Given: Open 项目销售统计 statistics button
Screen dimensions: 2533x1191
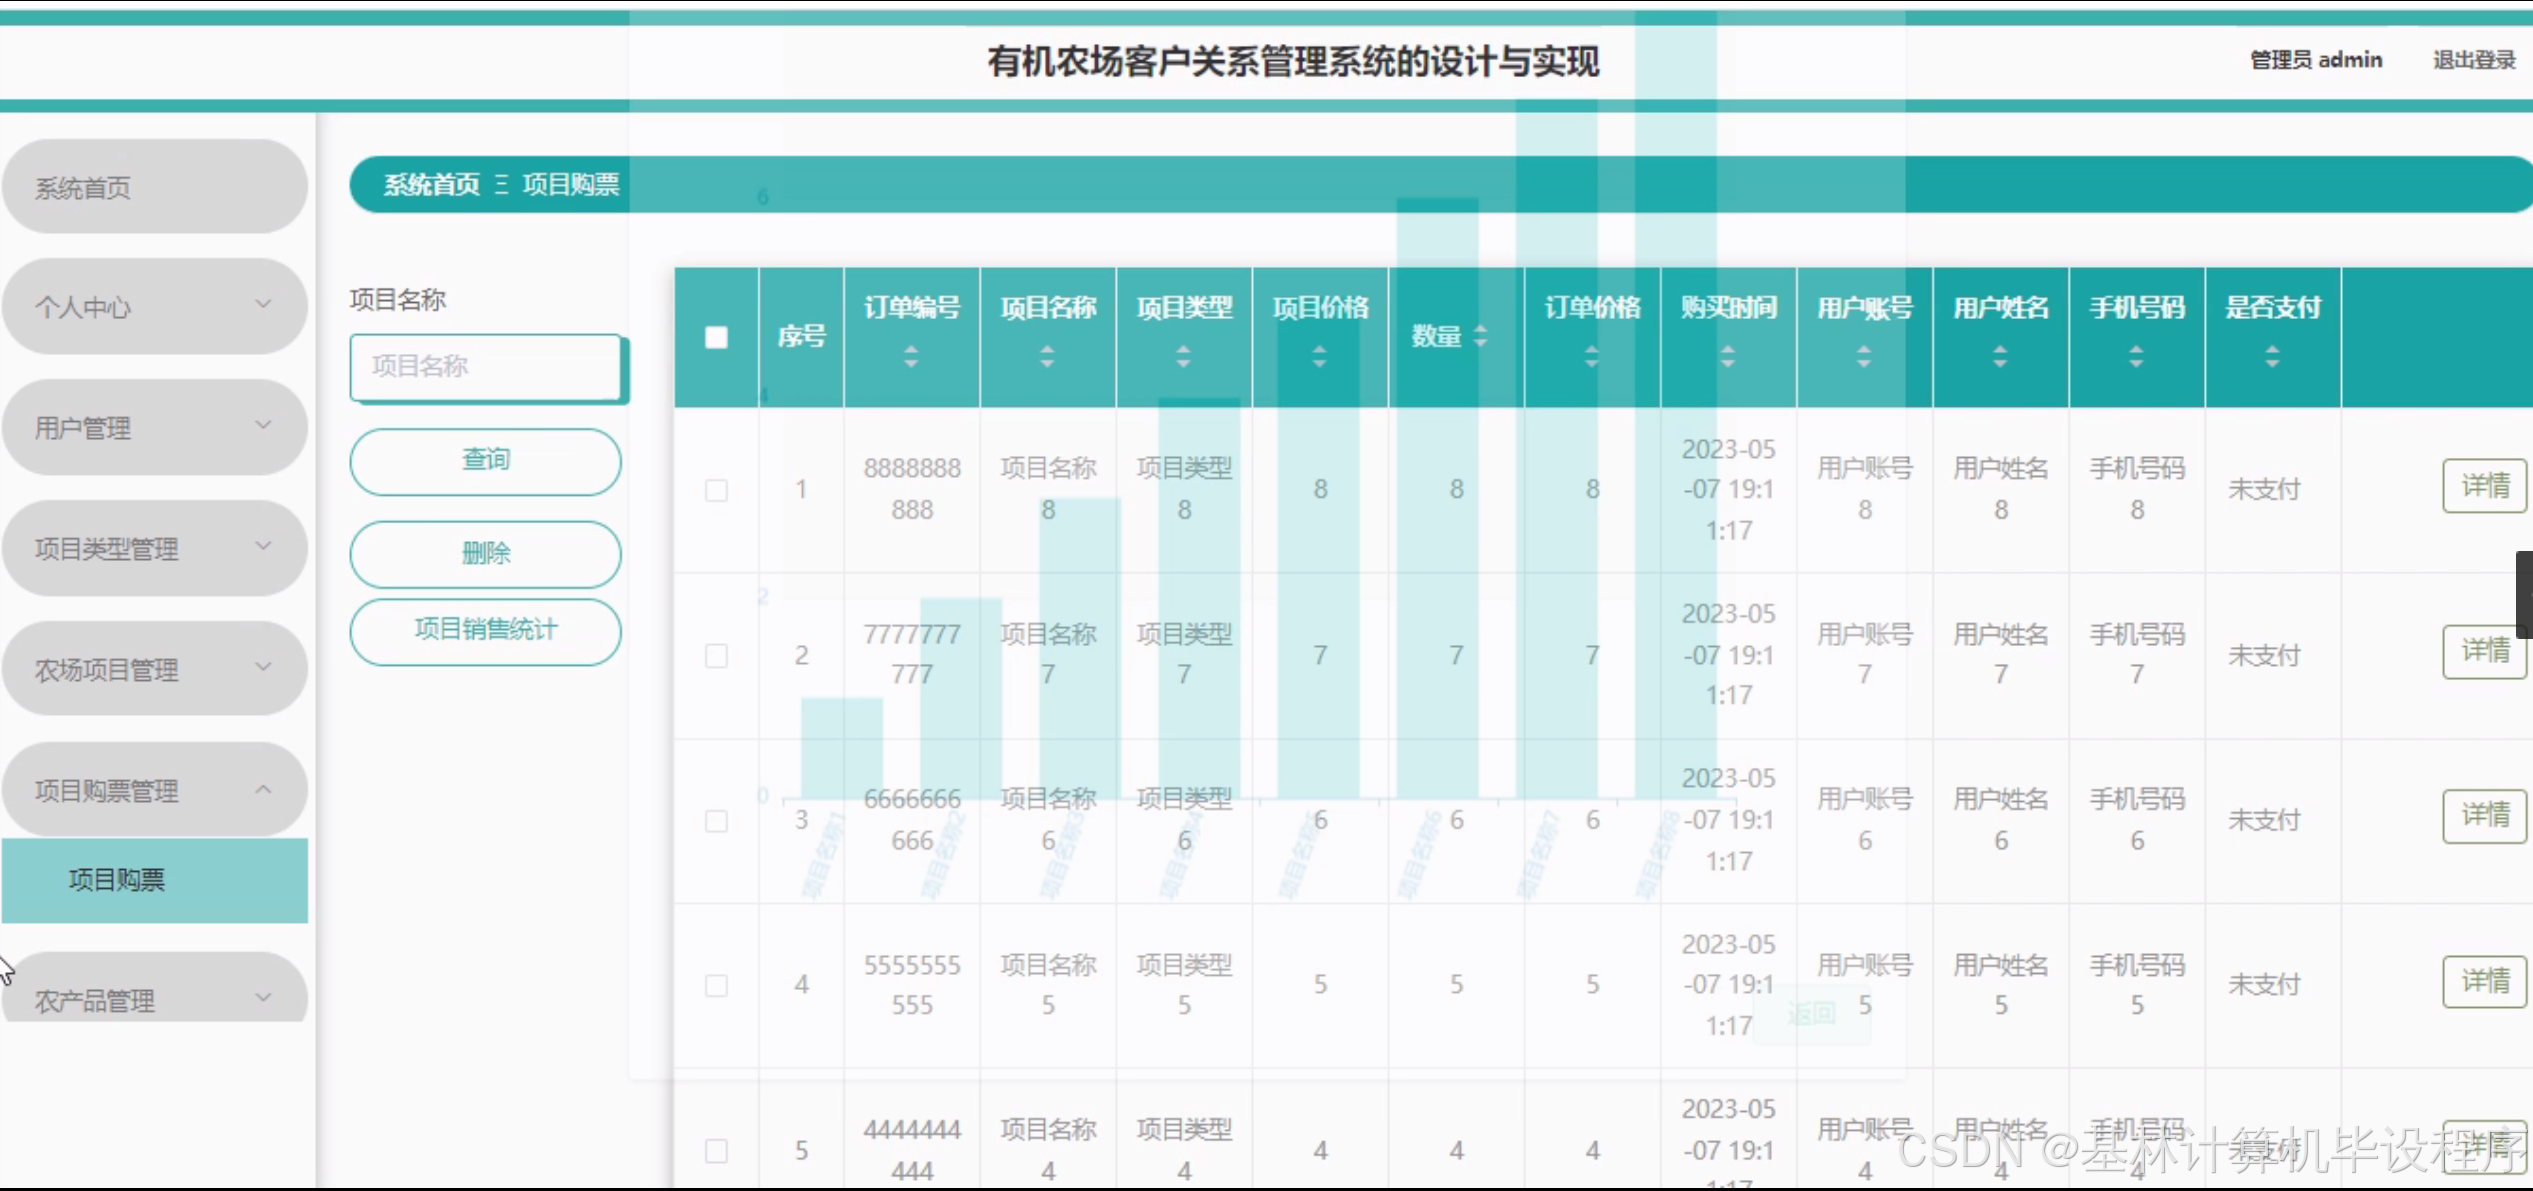Looking at the screenshot, I should pyautogui.click(x=485, y=631).
